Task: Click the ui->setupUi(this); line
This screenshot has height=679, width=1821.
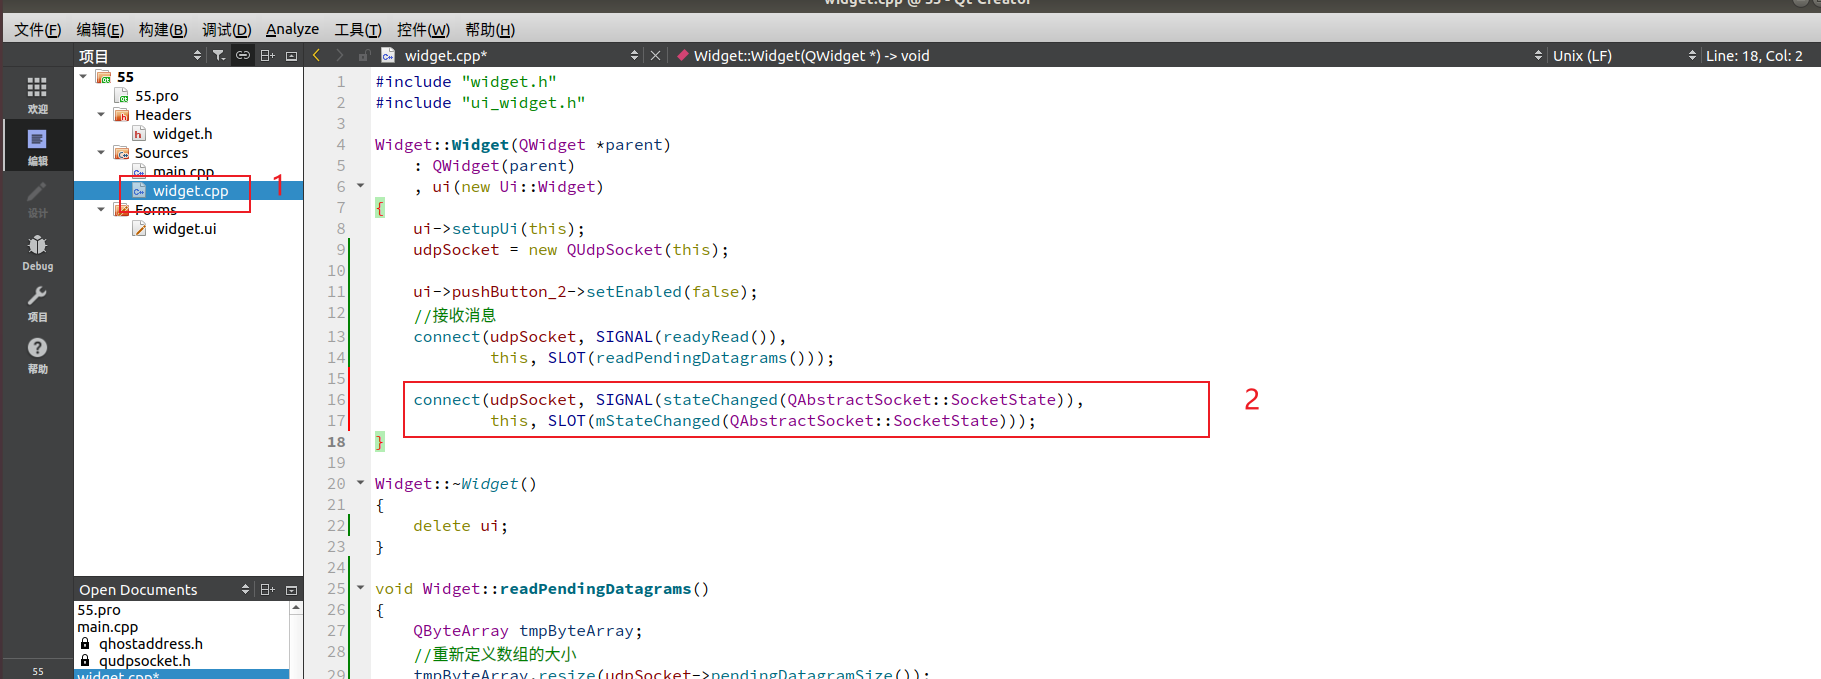Action: [499, 229]
